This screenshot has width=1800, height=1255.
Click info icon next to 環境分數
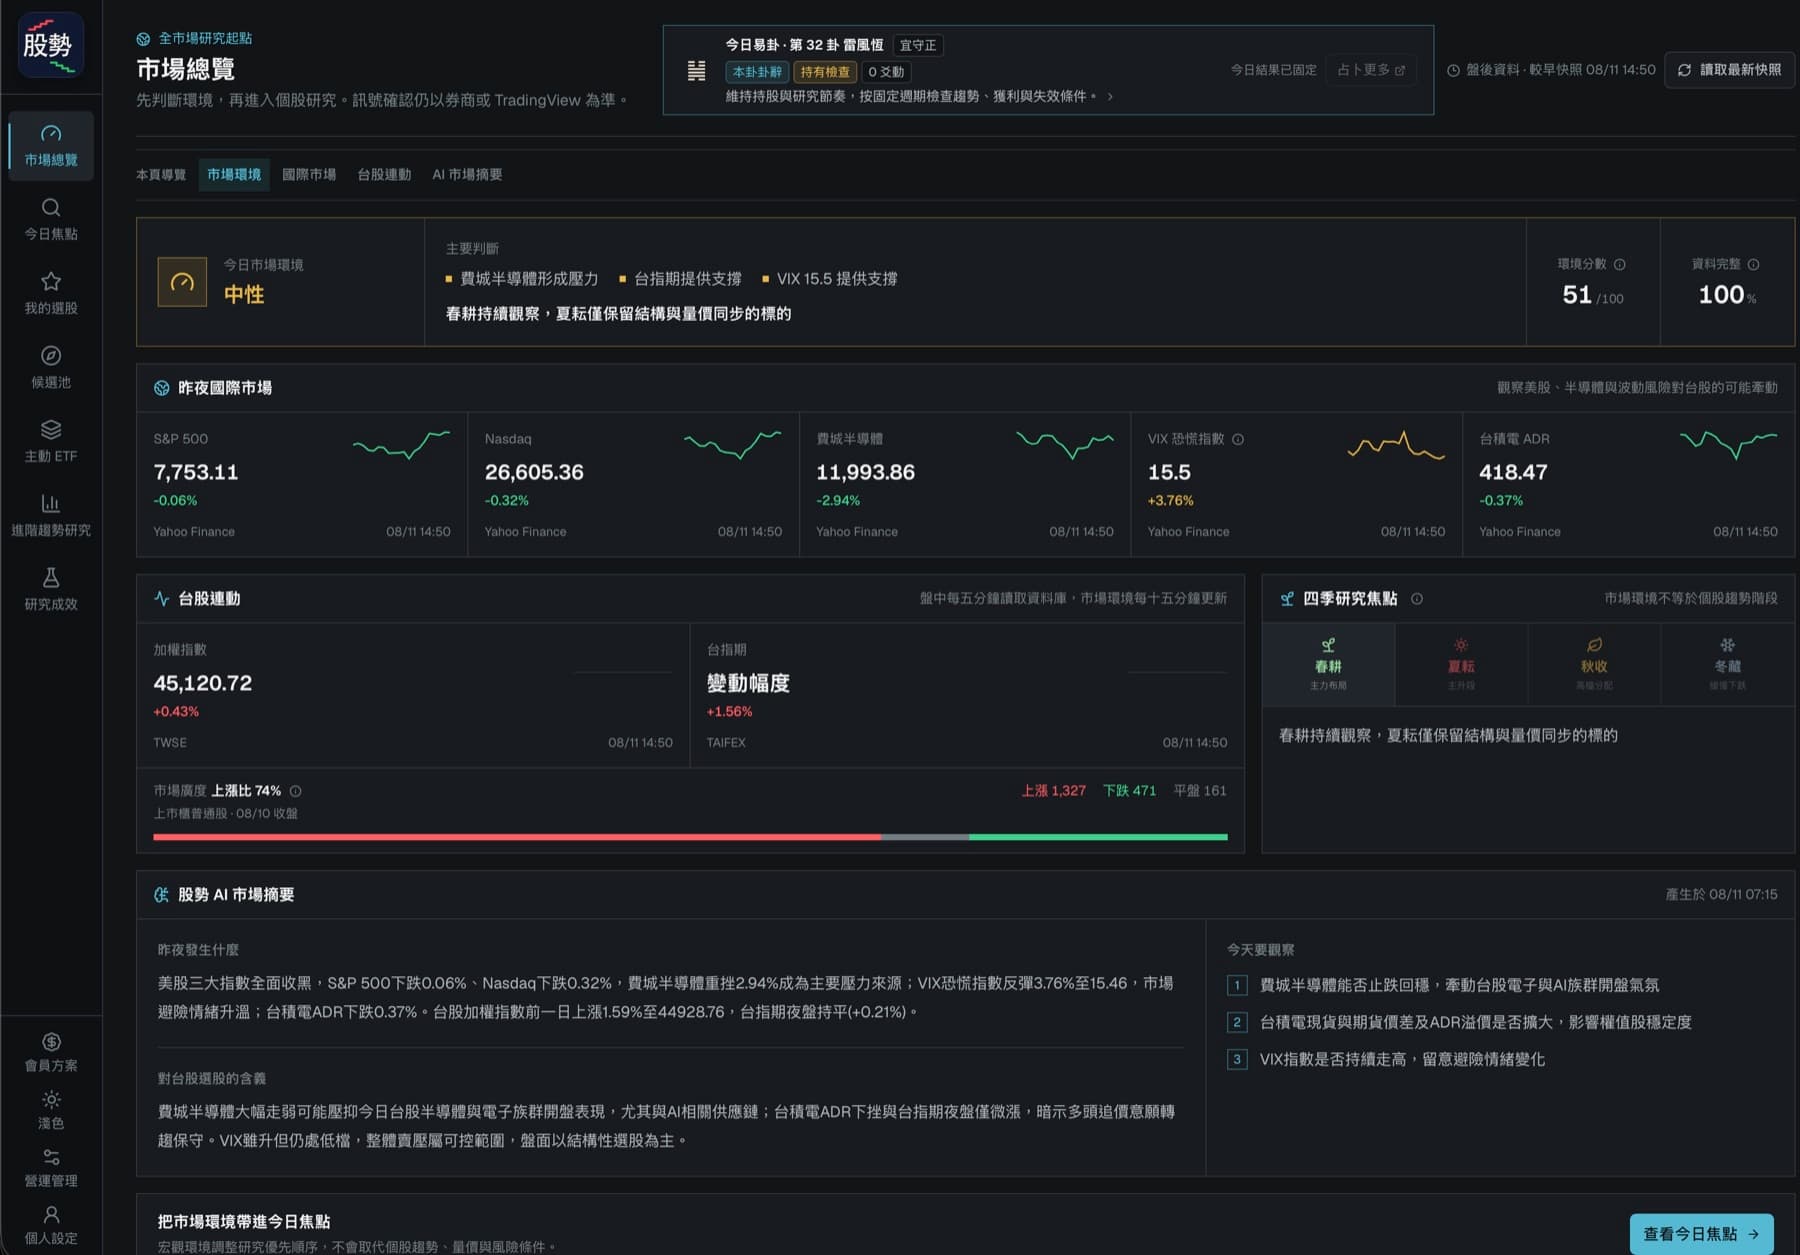1620,264
